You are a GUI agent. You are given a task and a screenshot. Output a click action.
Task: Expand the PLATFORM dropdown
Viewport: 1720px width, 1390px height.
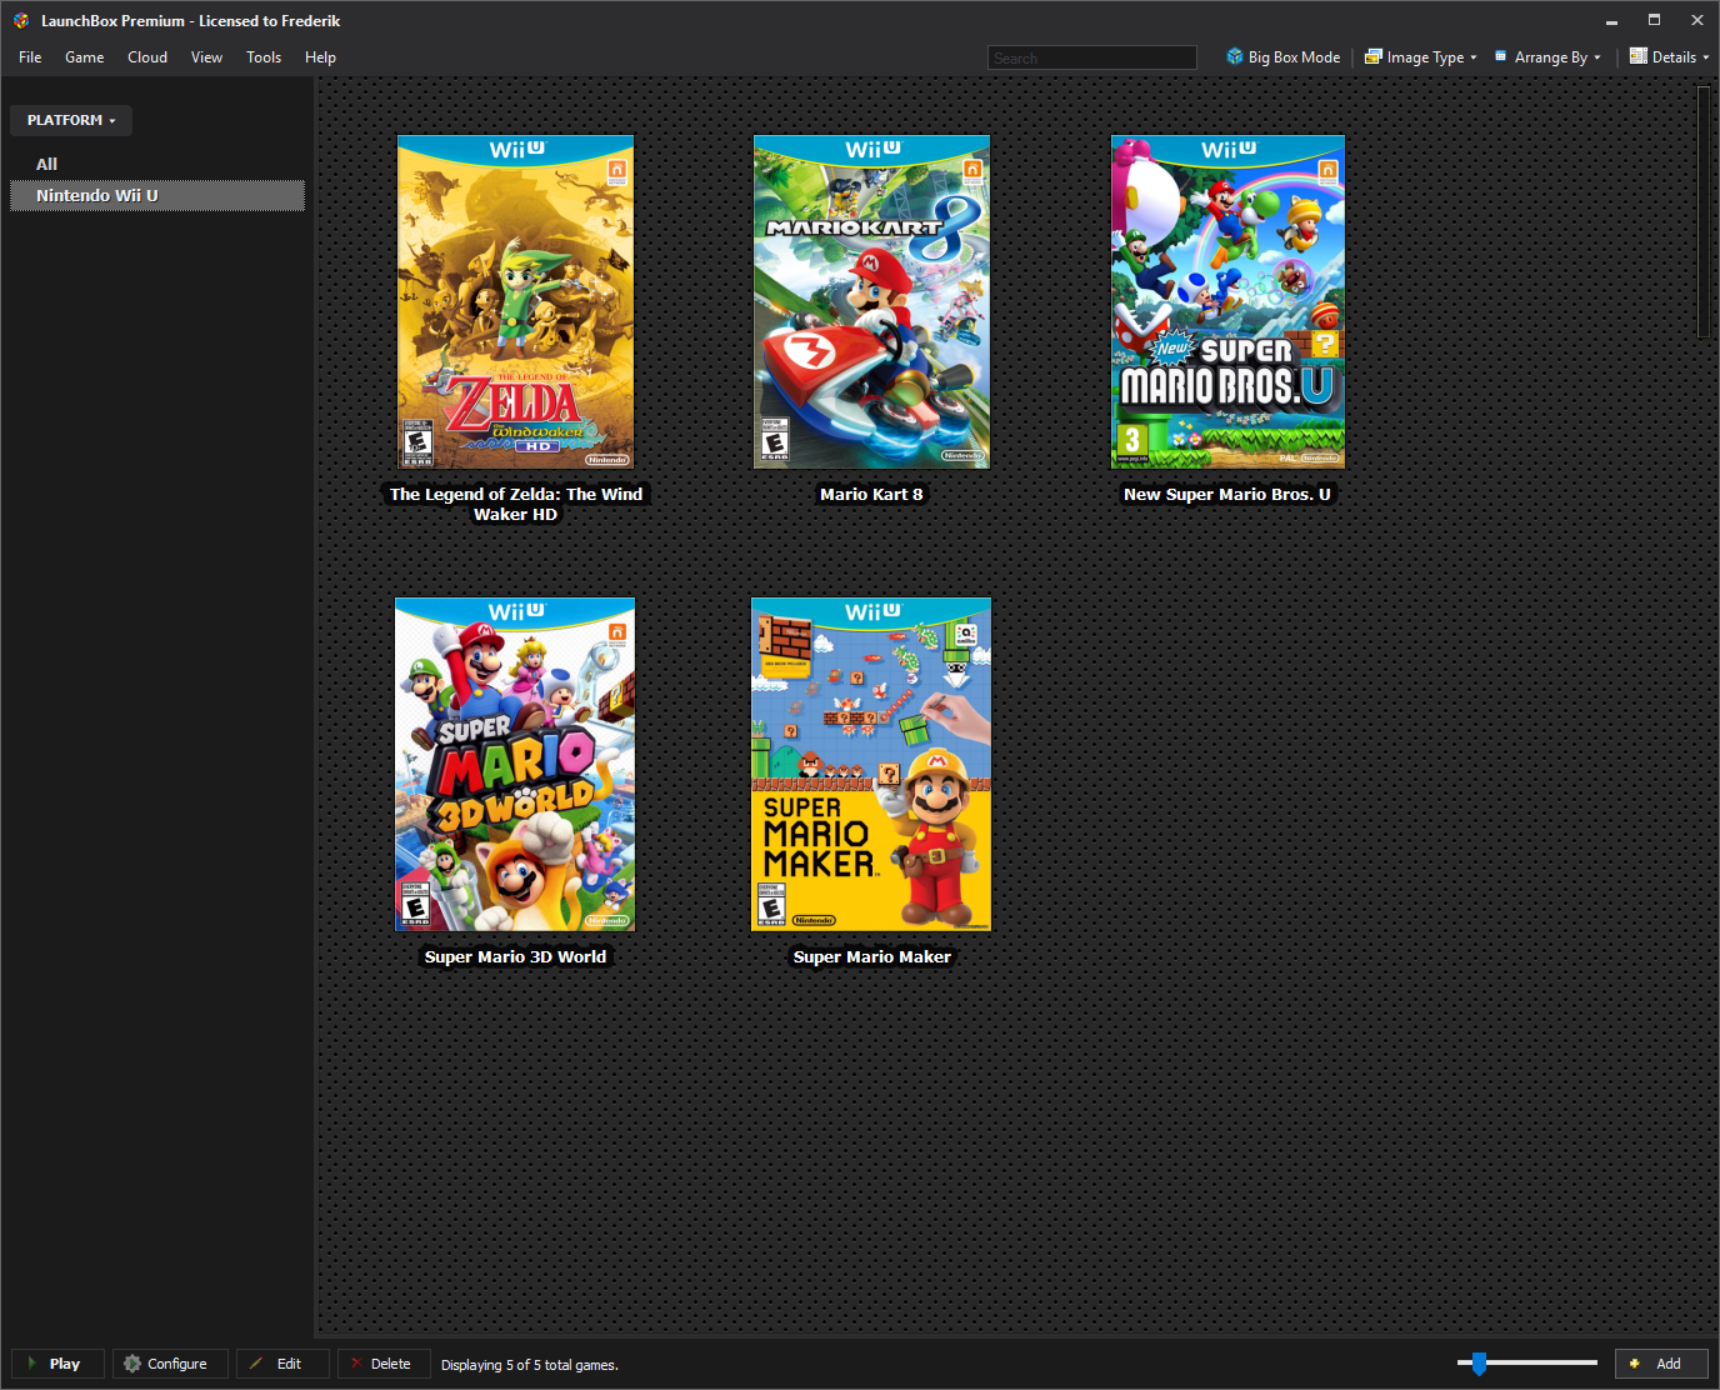tap(71, 120)
